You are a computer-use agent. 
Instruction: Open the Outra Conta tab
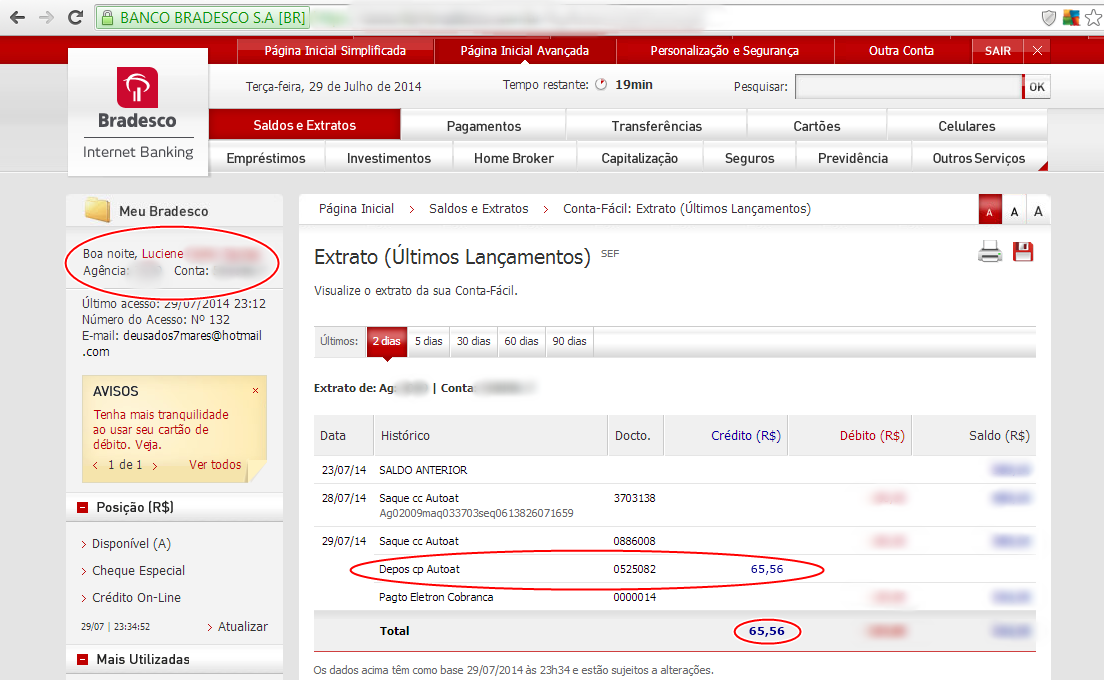pyautogui.click(x=901, y=51)
